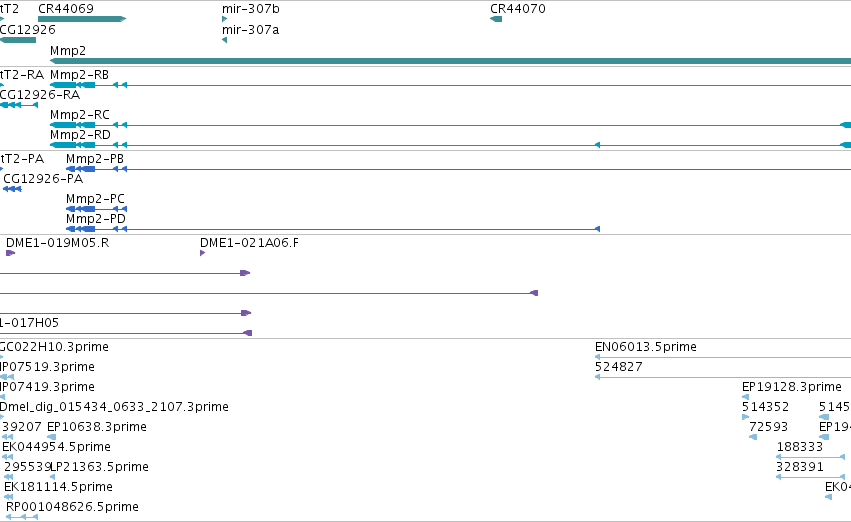Click the CG12926-RA transcript label

click(x=40, y=95)
